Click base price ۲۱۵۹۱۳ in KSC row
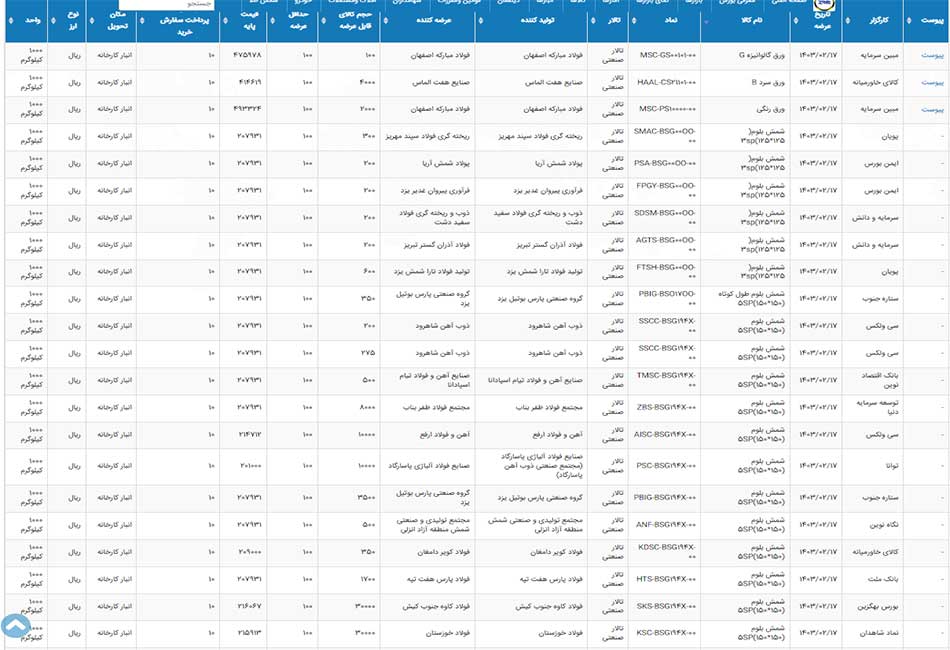The image size is (950, 650). [249, 633]
